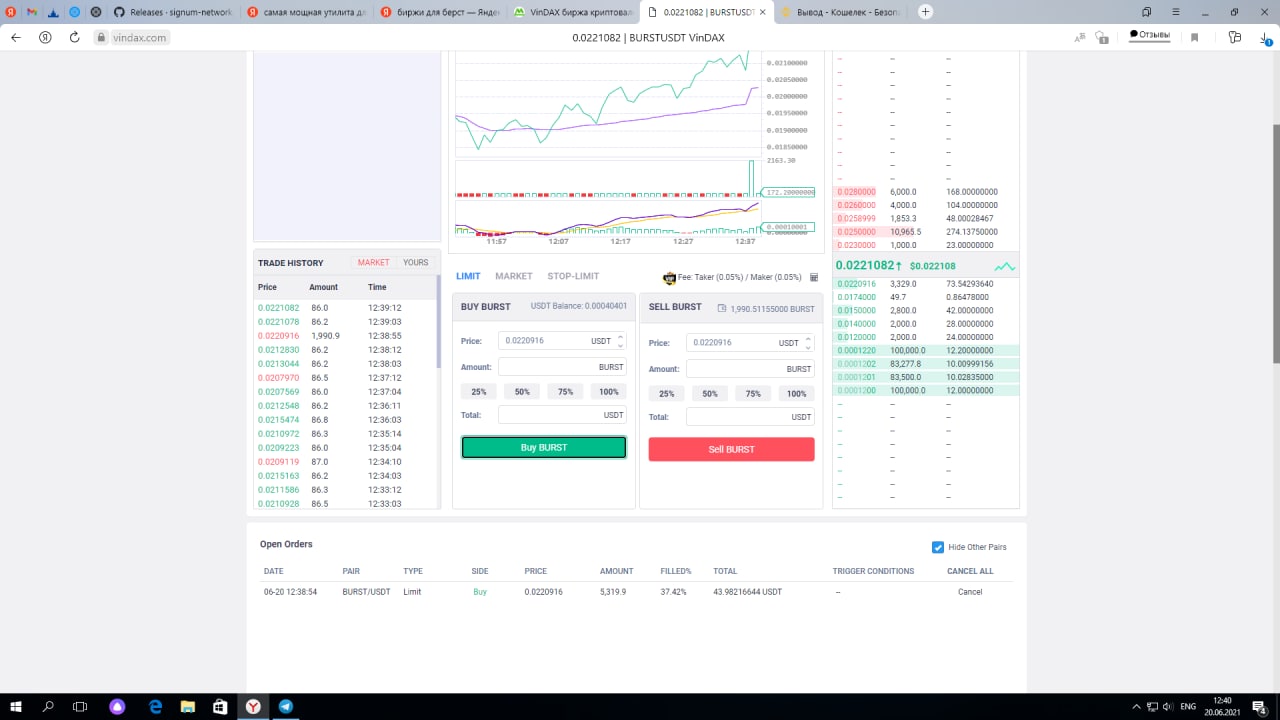1280x720 pixels.
Task: Click the VIP fee badge icon
Action: coord(669,277)
